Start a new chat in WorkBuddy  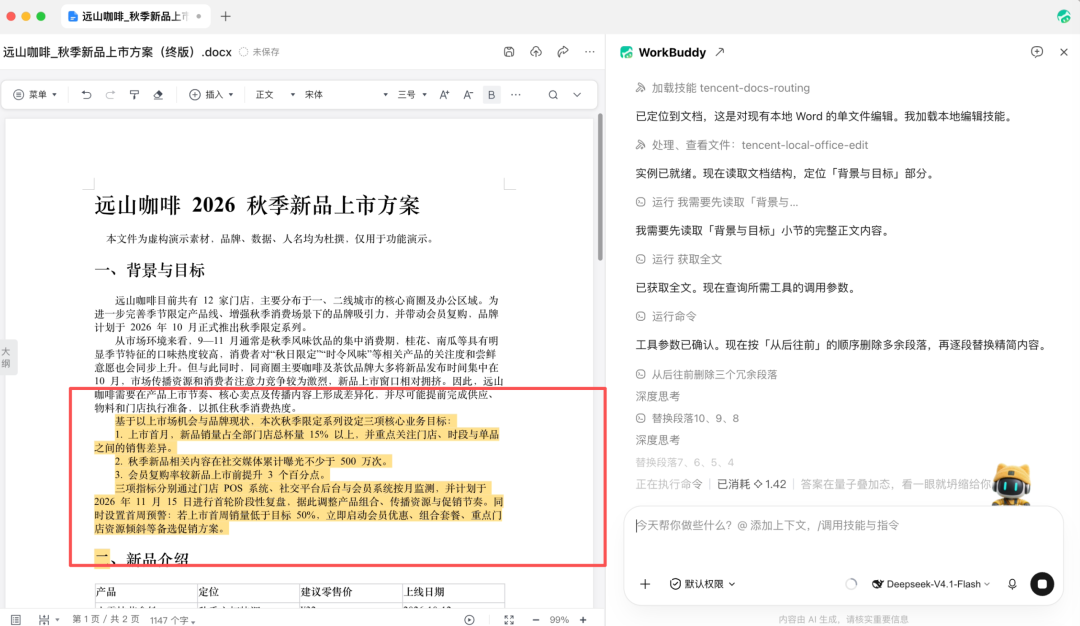coord(1037,52)
